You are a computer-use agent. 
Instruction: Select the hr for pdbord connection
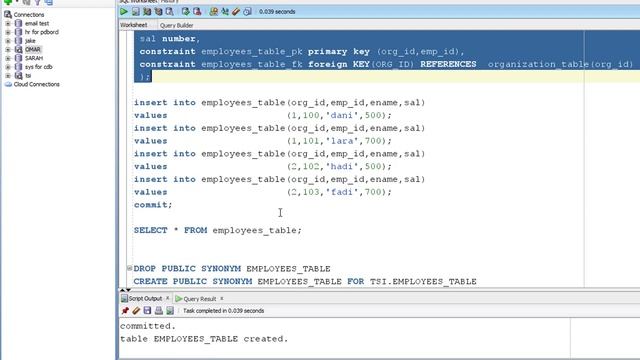[42, 32]
